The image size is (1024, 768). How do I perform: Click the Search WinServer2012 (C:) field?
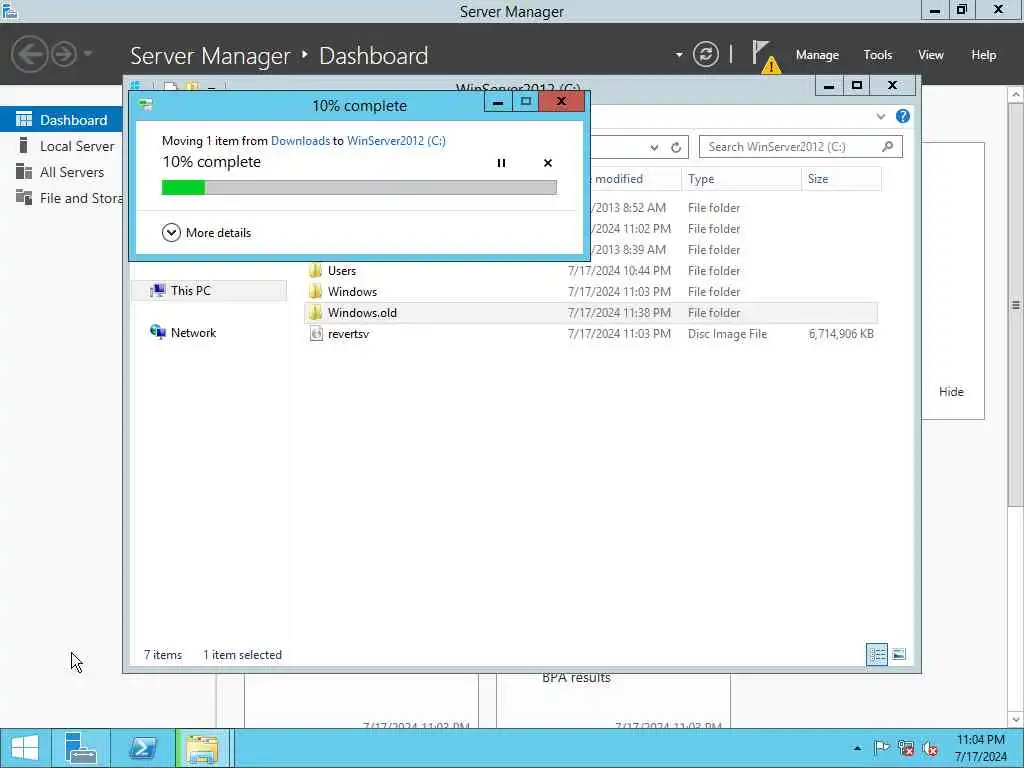tap(801, 147)
